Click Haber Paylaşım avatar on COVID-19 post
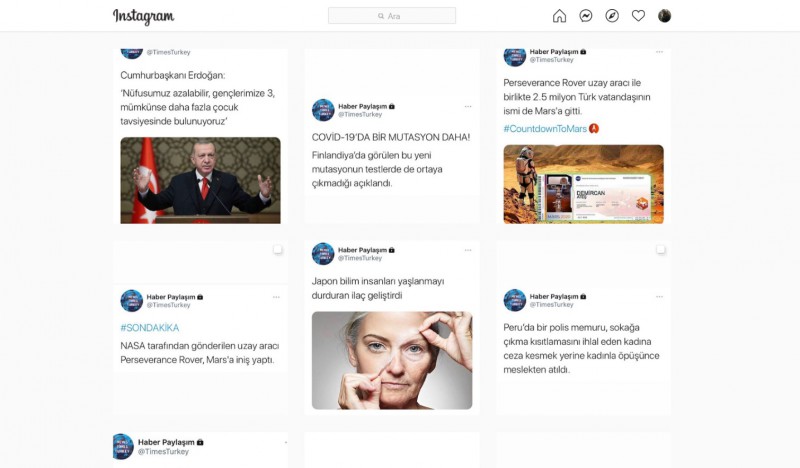This screenshot has width=800, height=468. click(323, 110)
